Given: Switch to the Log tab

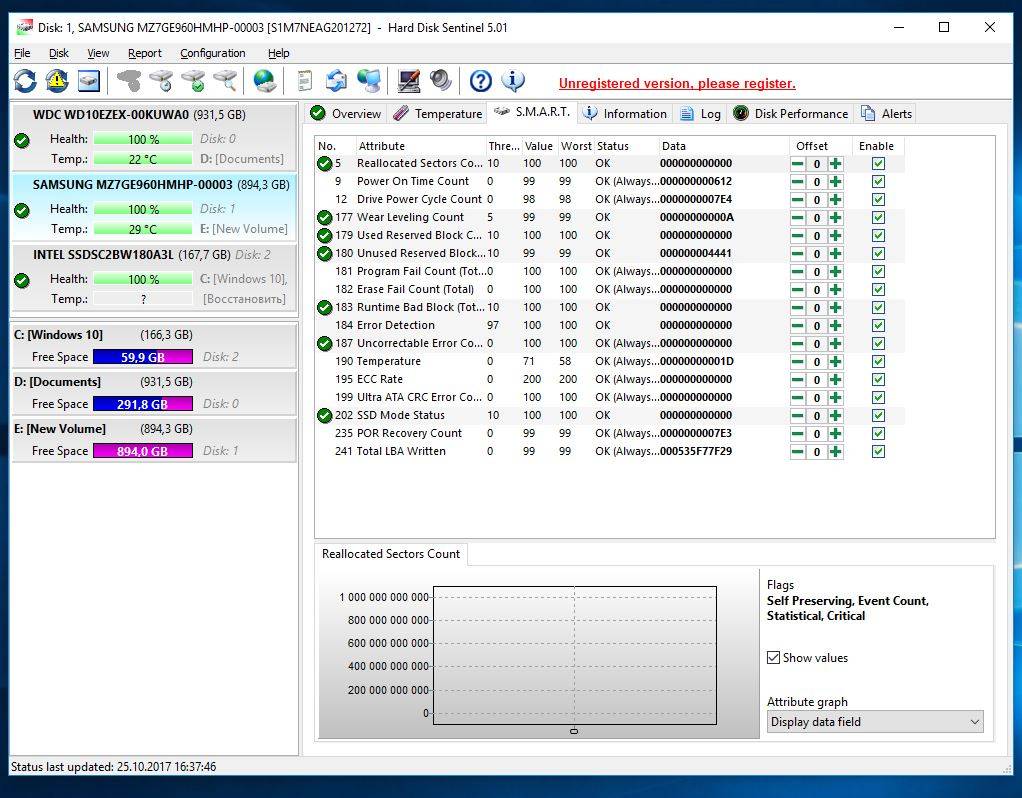Looking at the screenshot, I should click(x=700, y=113).
